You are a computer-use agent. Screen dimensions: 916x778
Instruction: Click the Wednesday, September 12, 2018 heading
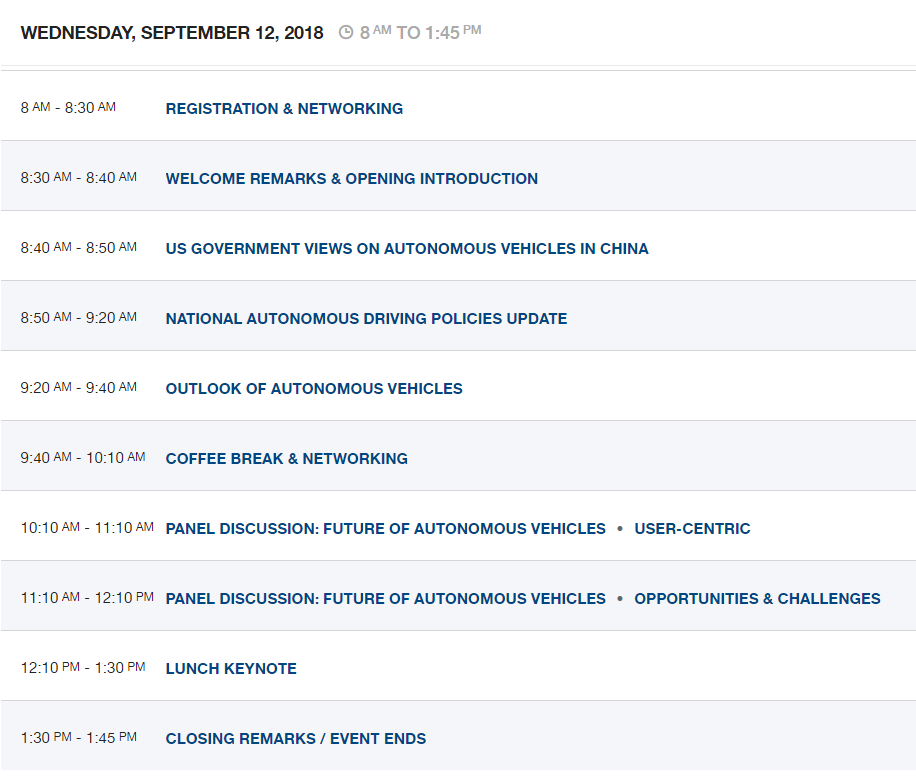[x=172, y=33]
